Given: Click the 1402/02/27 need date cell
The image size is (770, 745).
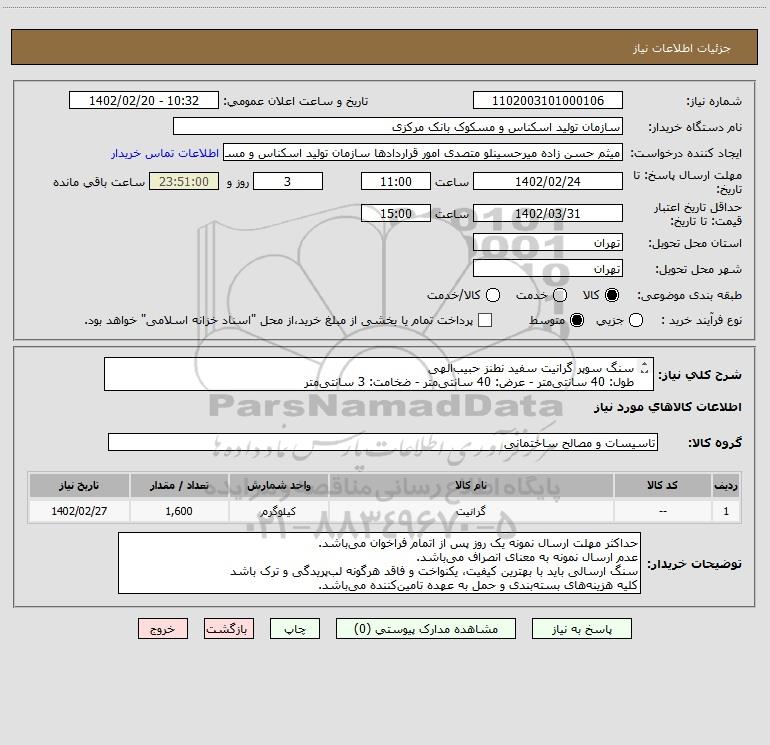Looking at the screenshot, I should point(79,511).
